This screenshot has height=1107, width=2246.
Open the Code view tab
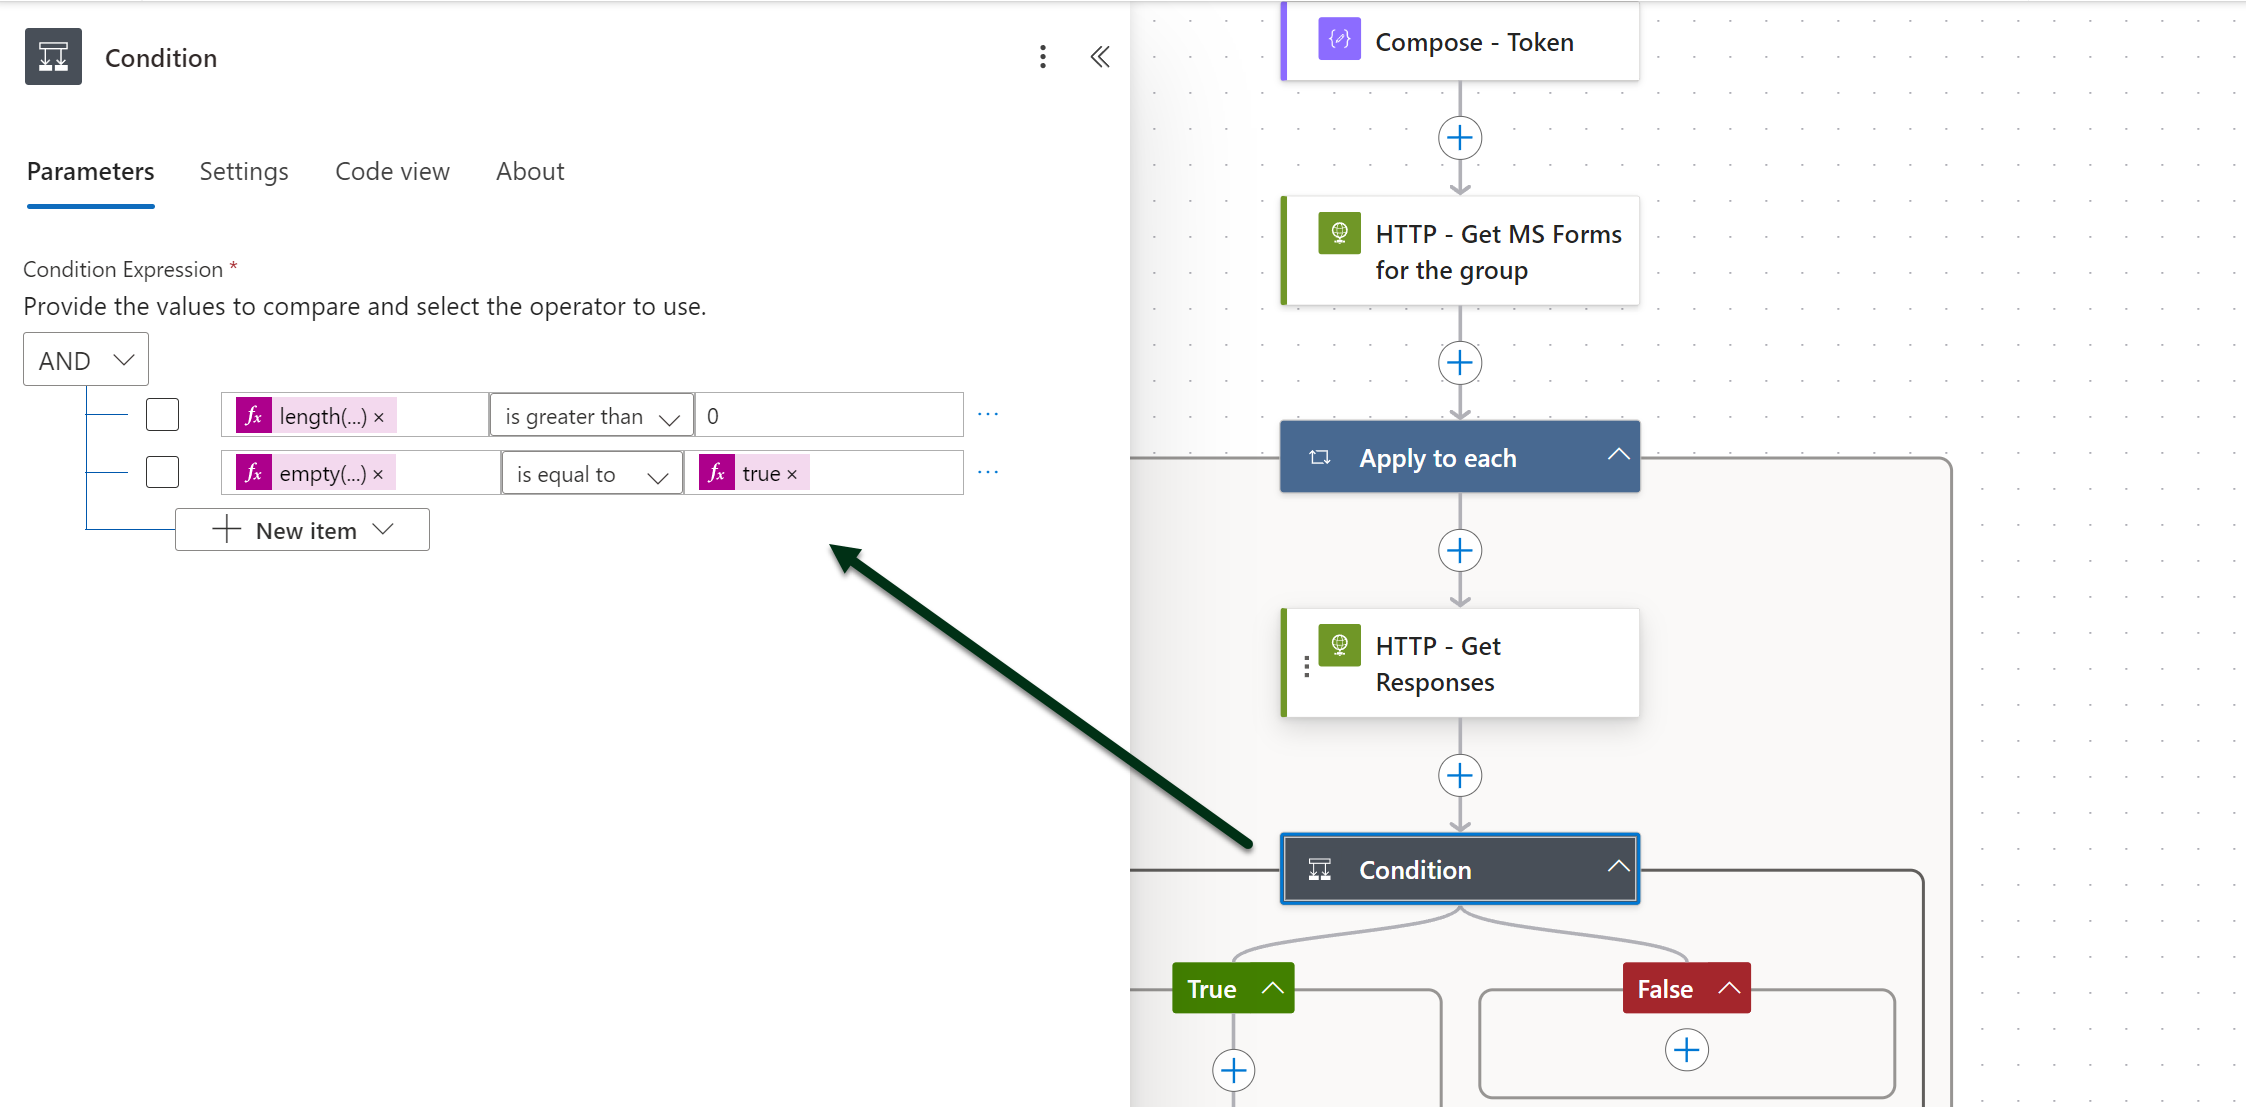pos(392,172)
